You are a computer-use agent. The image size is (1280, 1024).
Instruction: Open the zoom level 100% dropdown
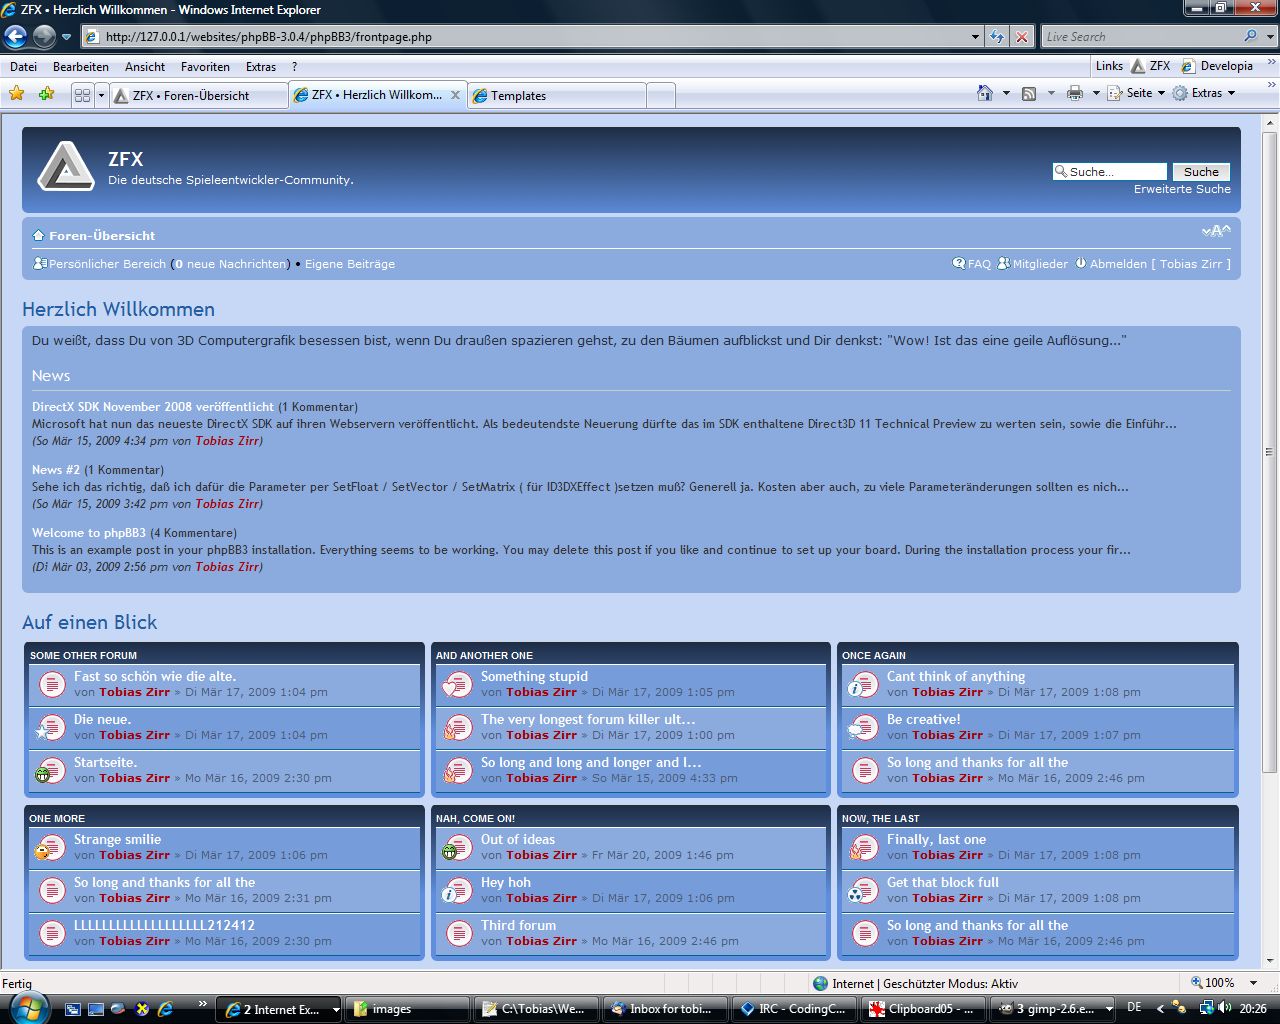tap(1254, 983)
